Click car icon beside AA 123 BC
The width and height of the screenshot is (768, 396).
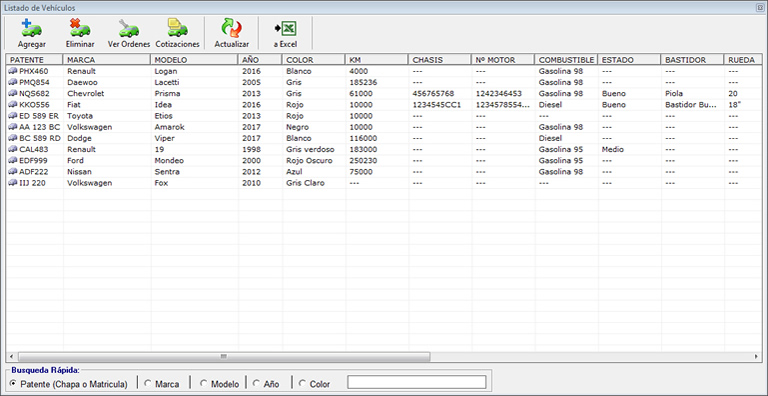point(13,127)
